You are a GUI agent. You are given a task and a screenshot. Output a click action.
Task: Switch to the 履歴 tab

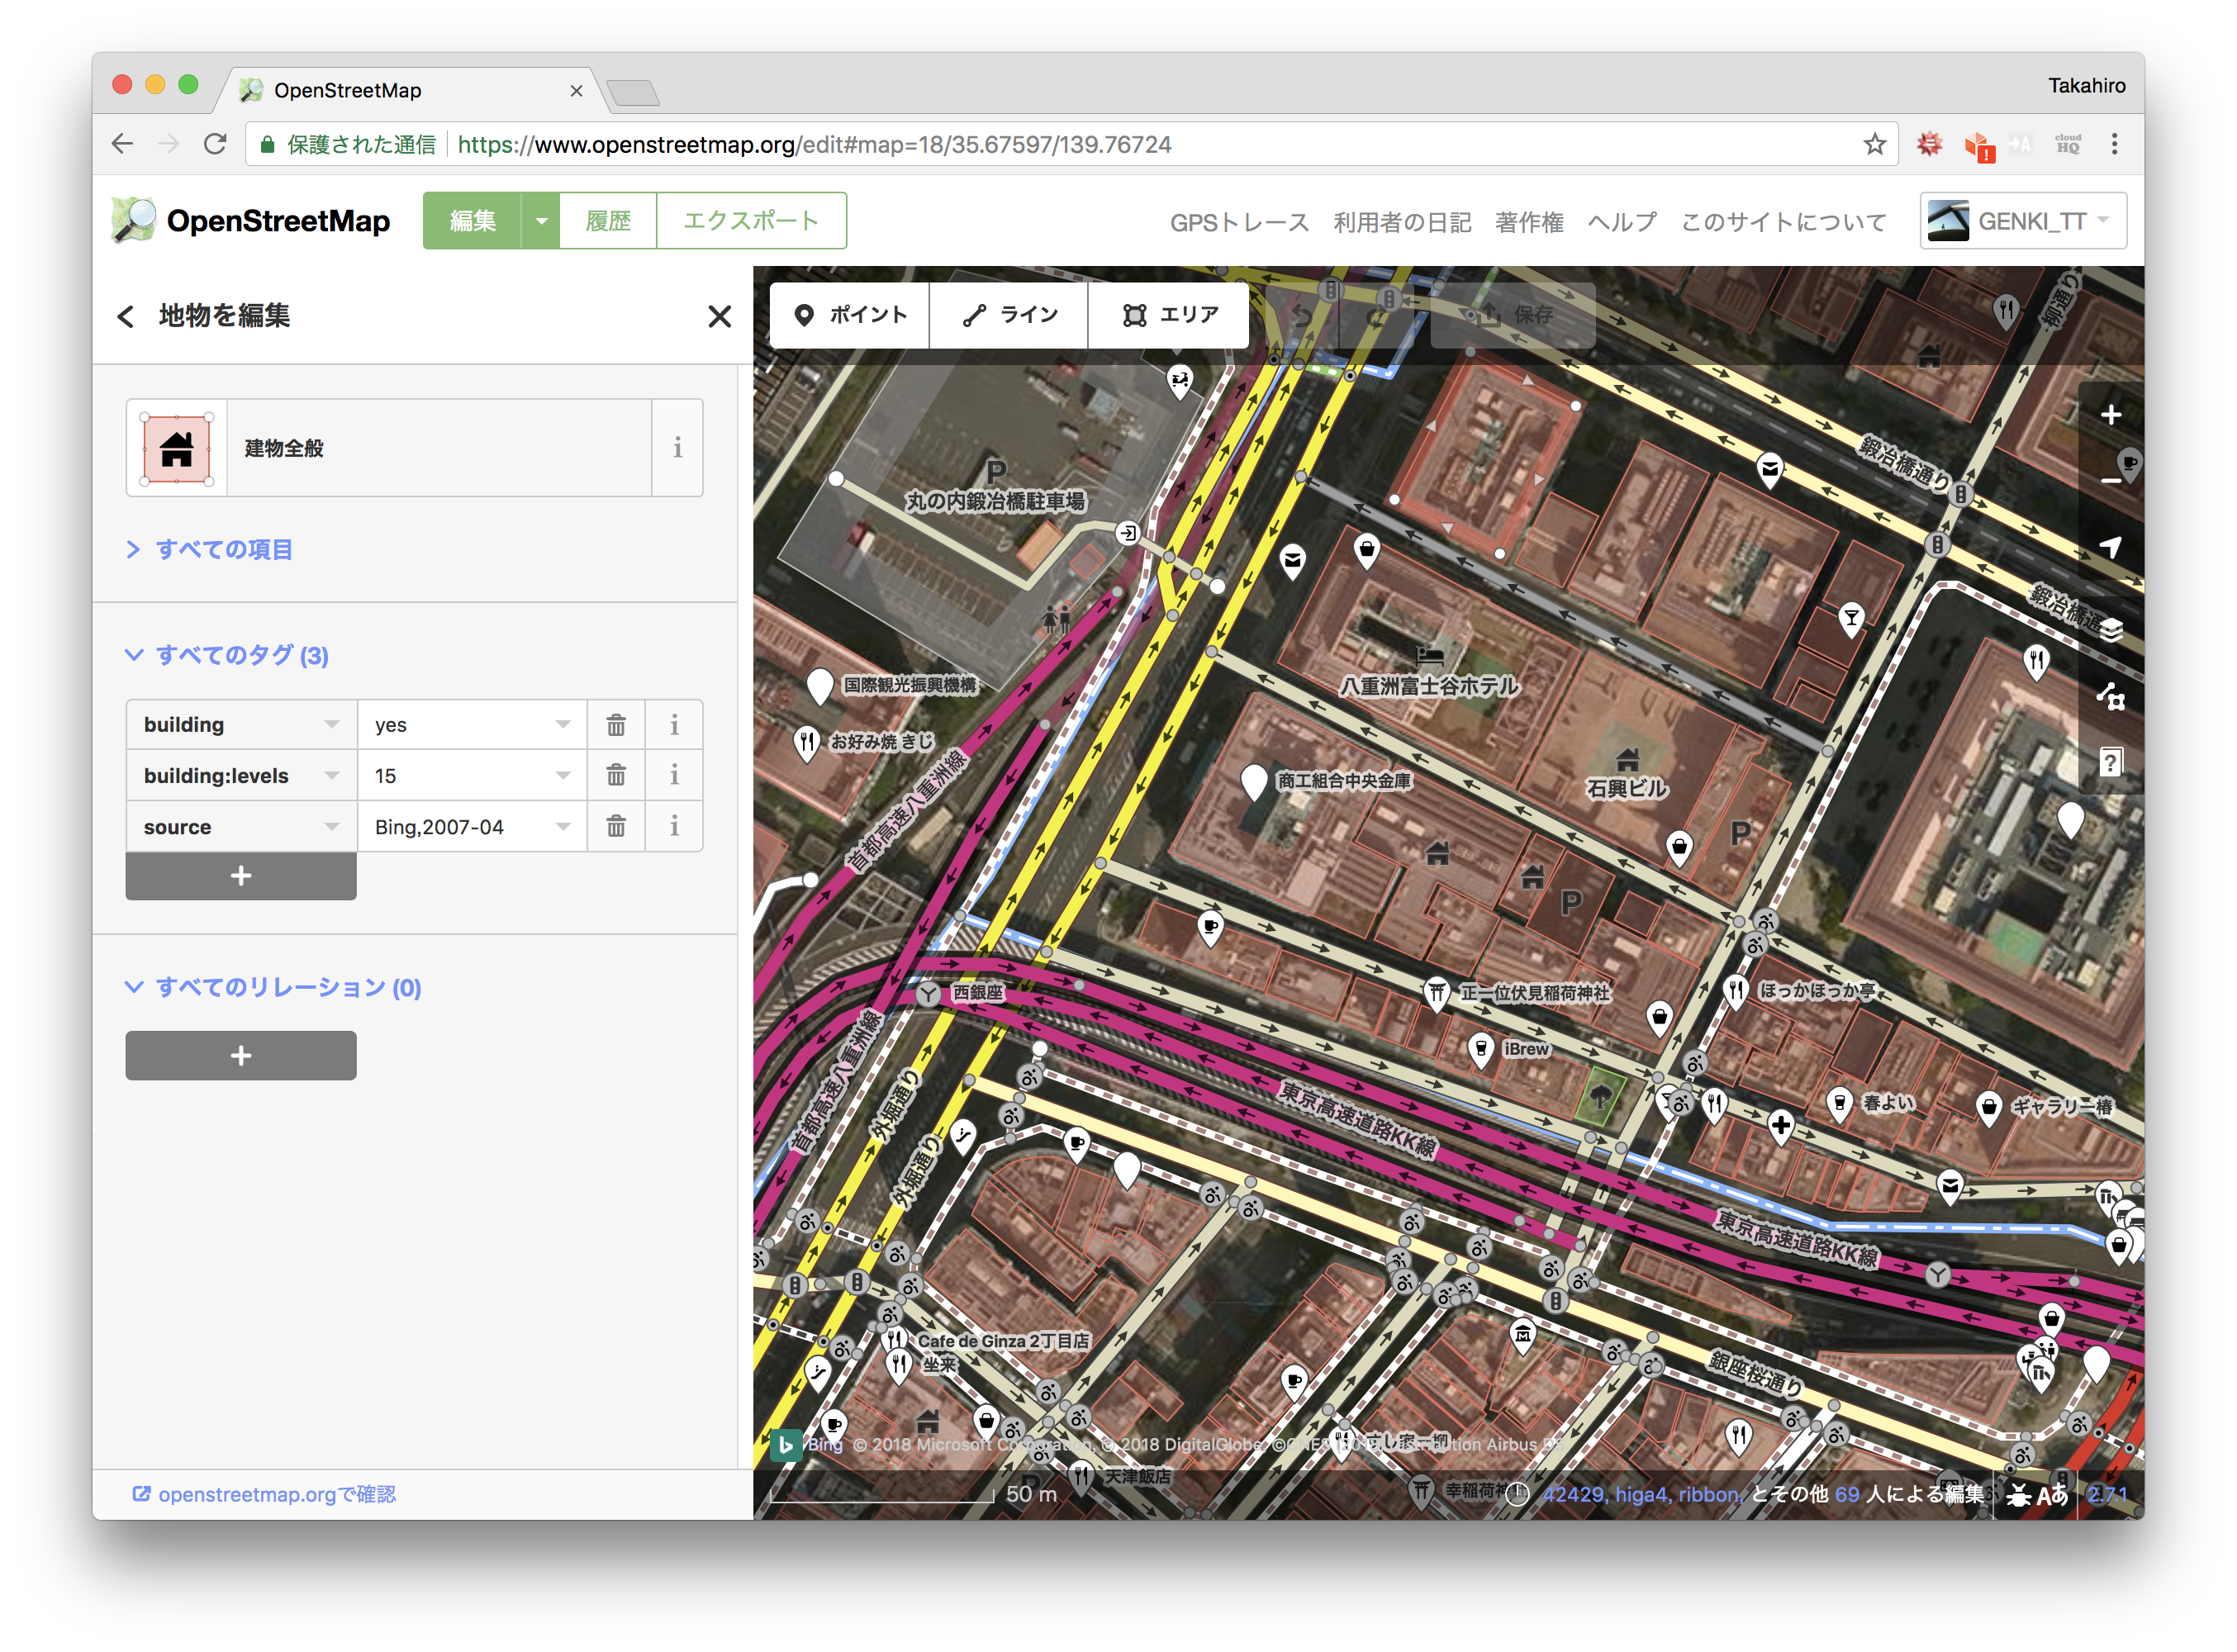pyautogui.click(x=608, y=221)
